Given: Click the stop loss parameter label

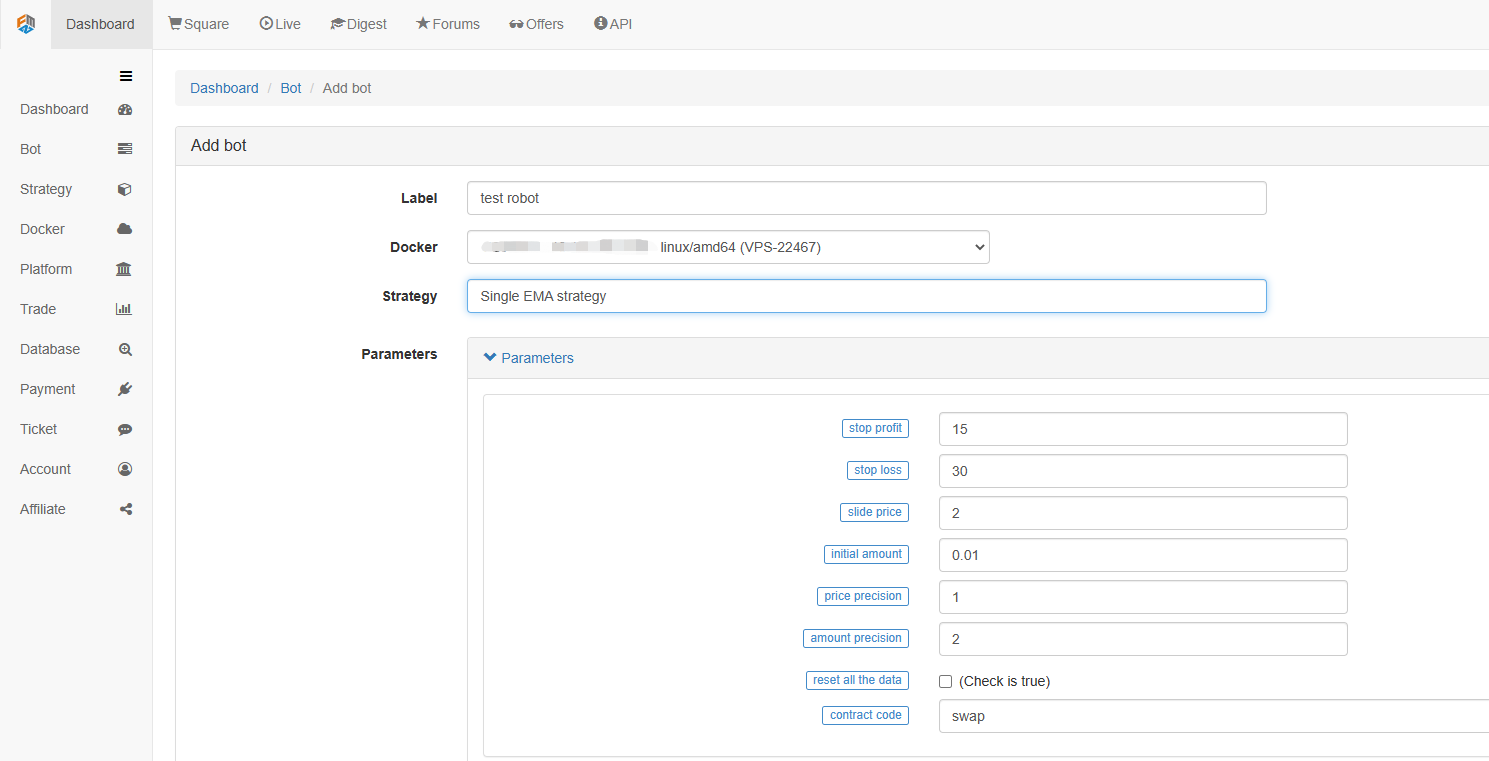Looking at the screenshot, I should [878, 470].
